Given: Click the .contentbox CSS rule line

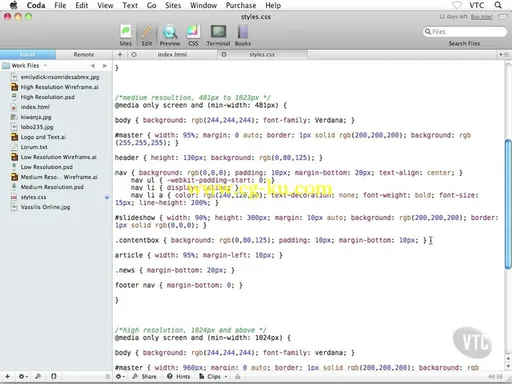Looking at the screenshot, I should point(271,240).
